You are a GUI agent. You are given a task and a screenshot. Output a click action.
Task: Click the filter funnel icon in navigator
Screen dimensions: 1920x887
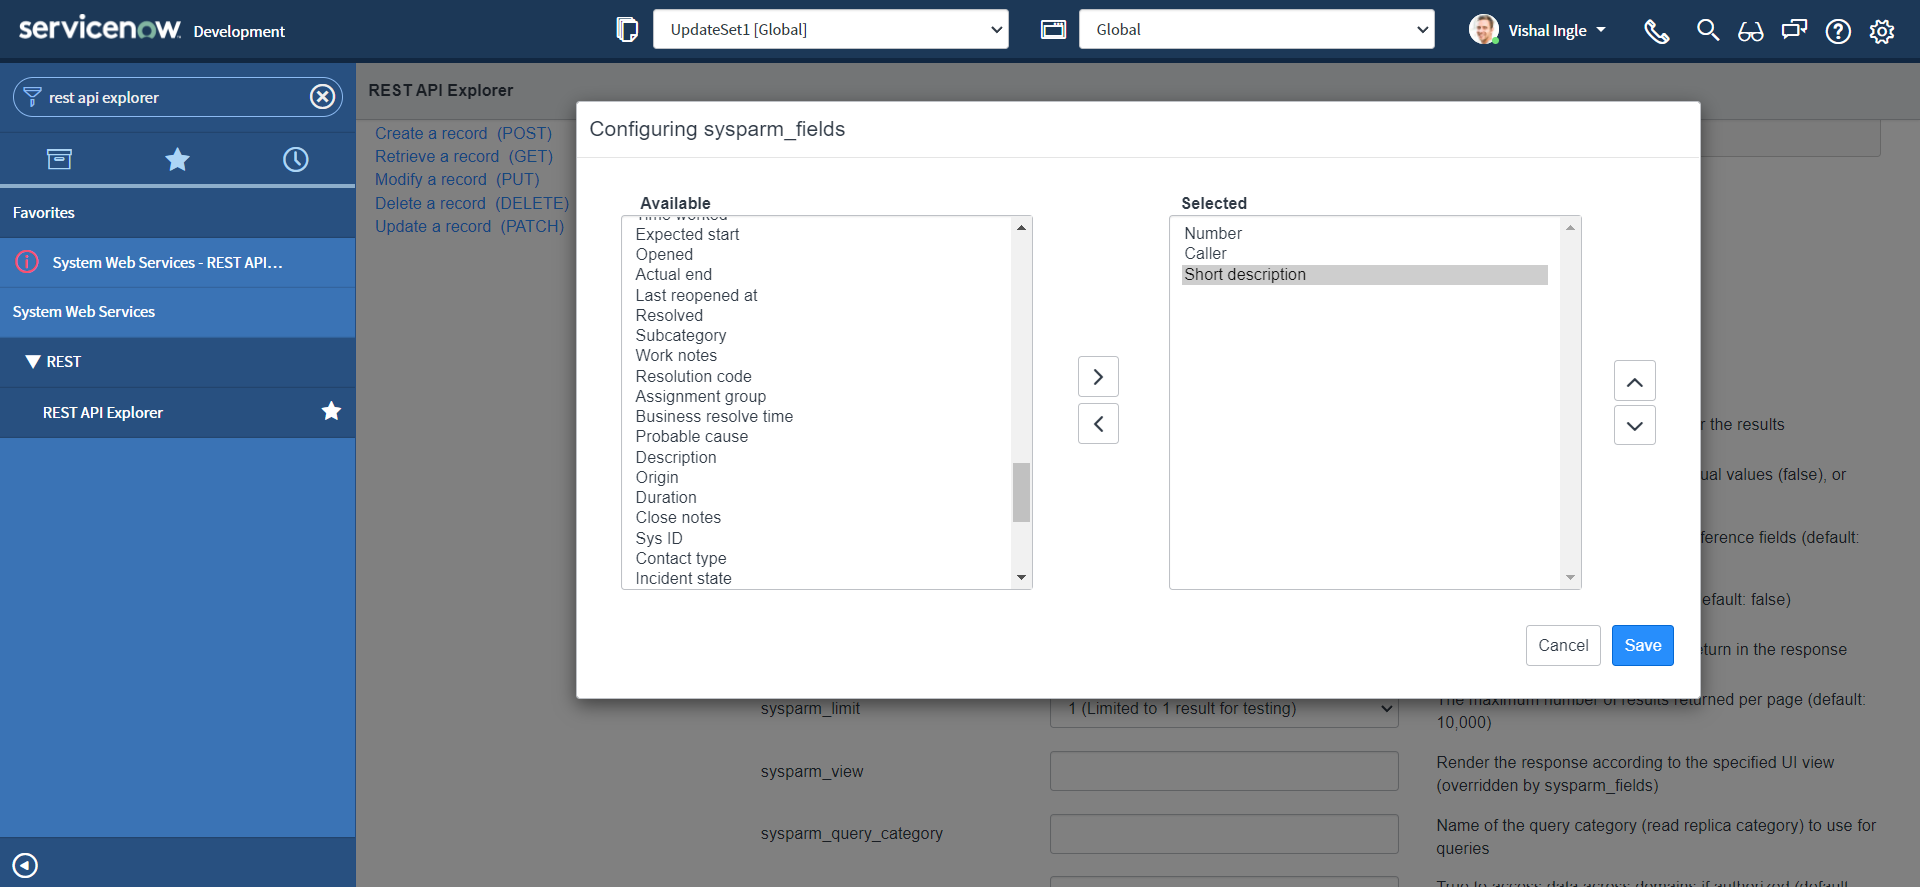pos(32,97)
